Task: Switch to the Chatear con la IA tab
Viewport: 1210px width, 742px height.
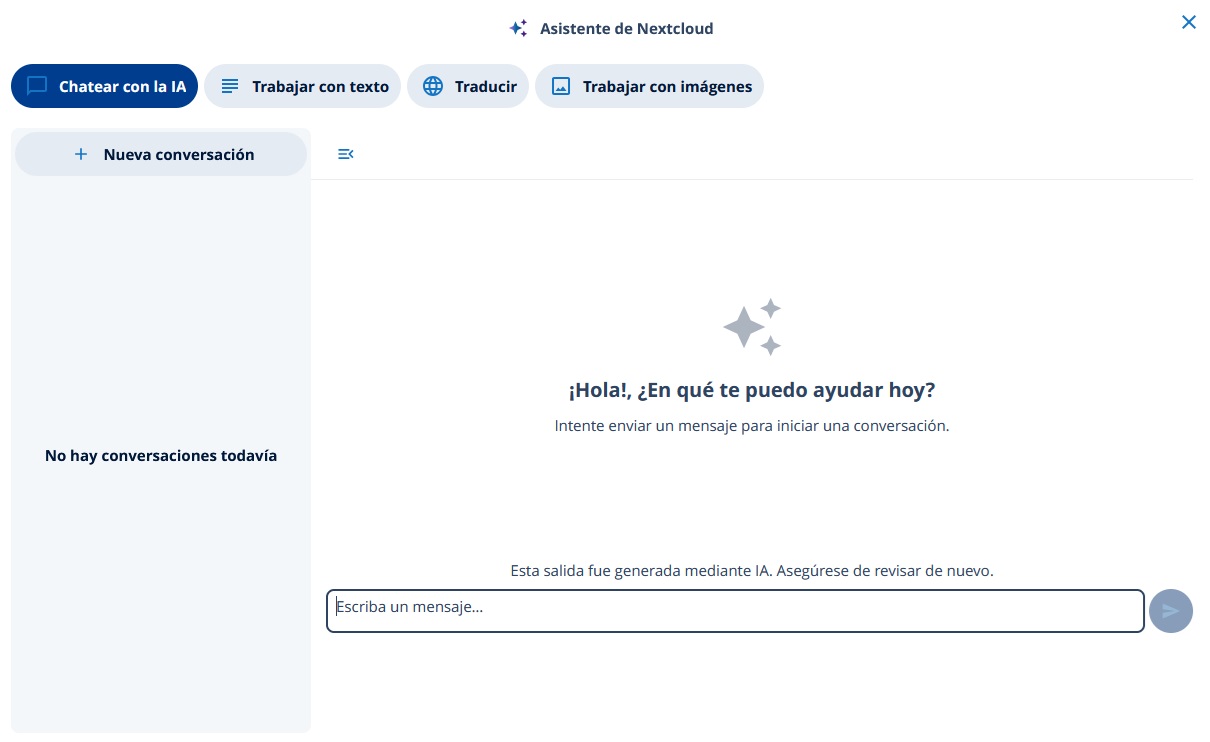Action: click(x=105, y=86)
